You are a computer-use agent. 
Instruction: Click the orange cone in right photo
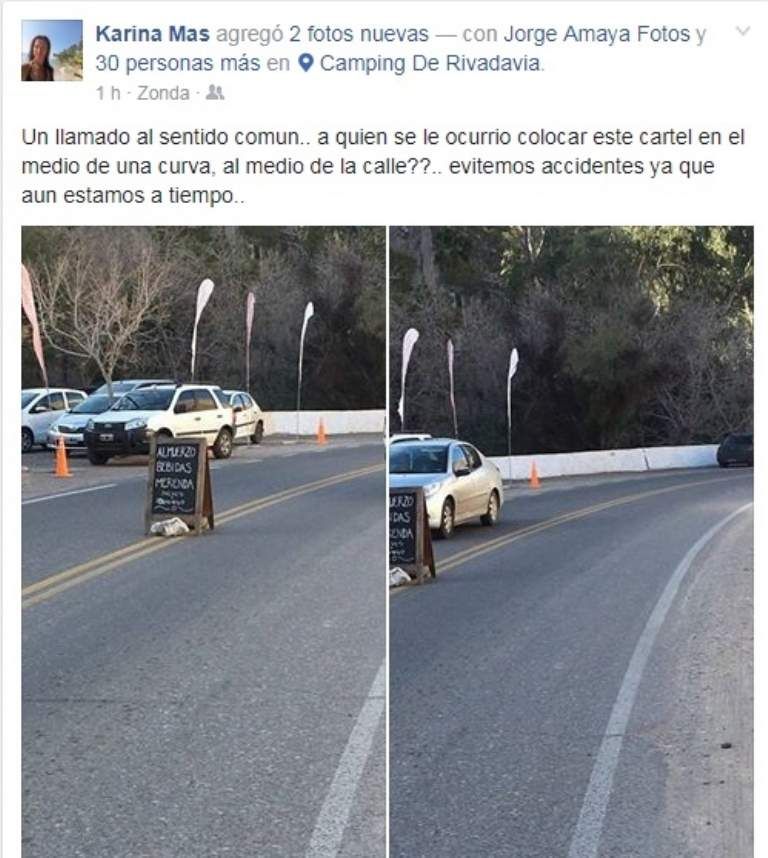click(x=534, y=474)
